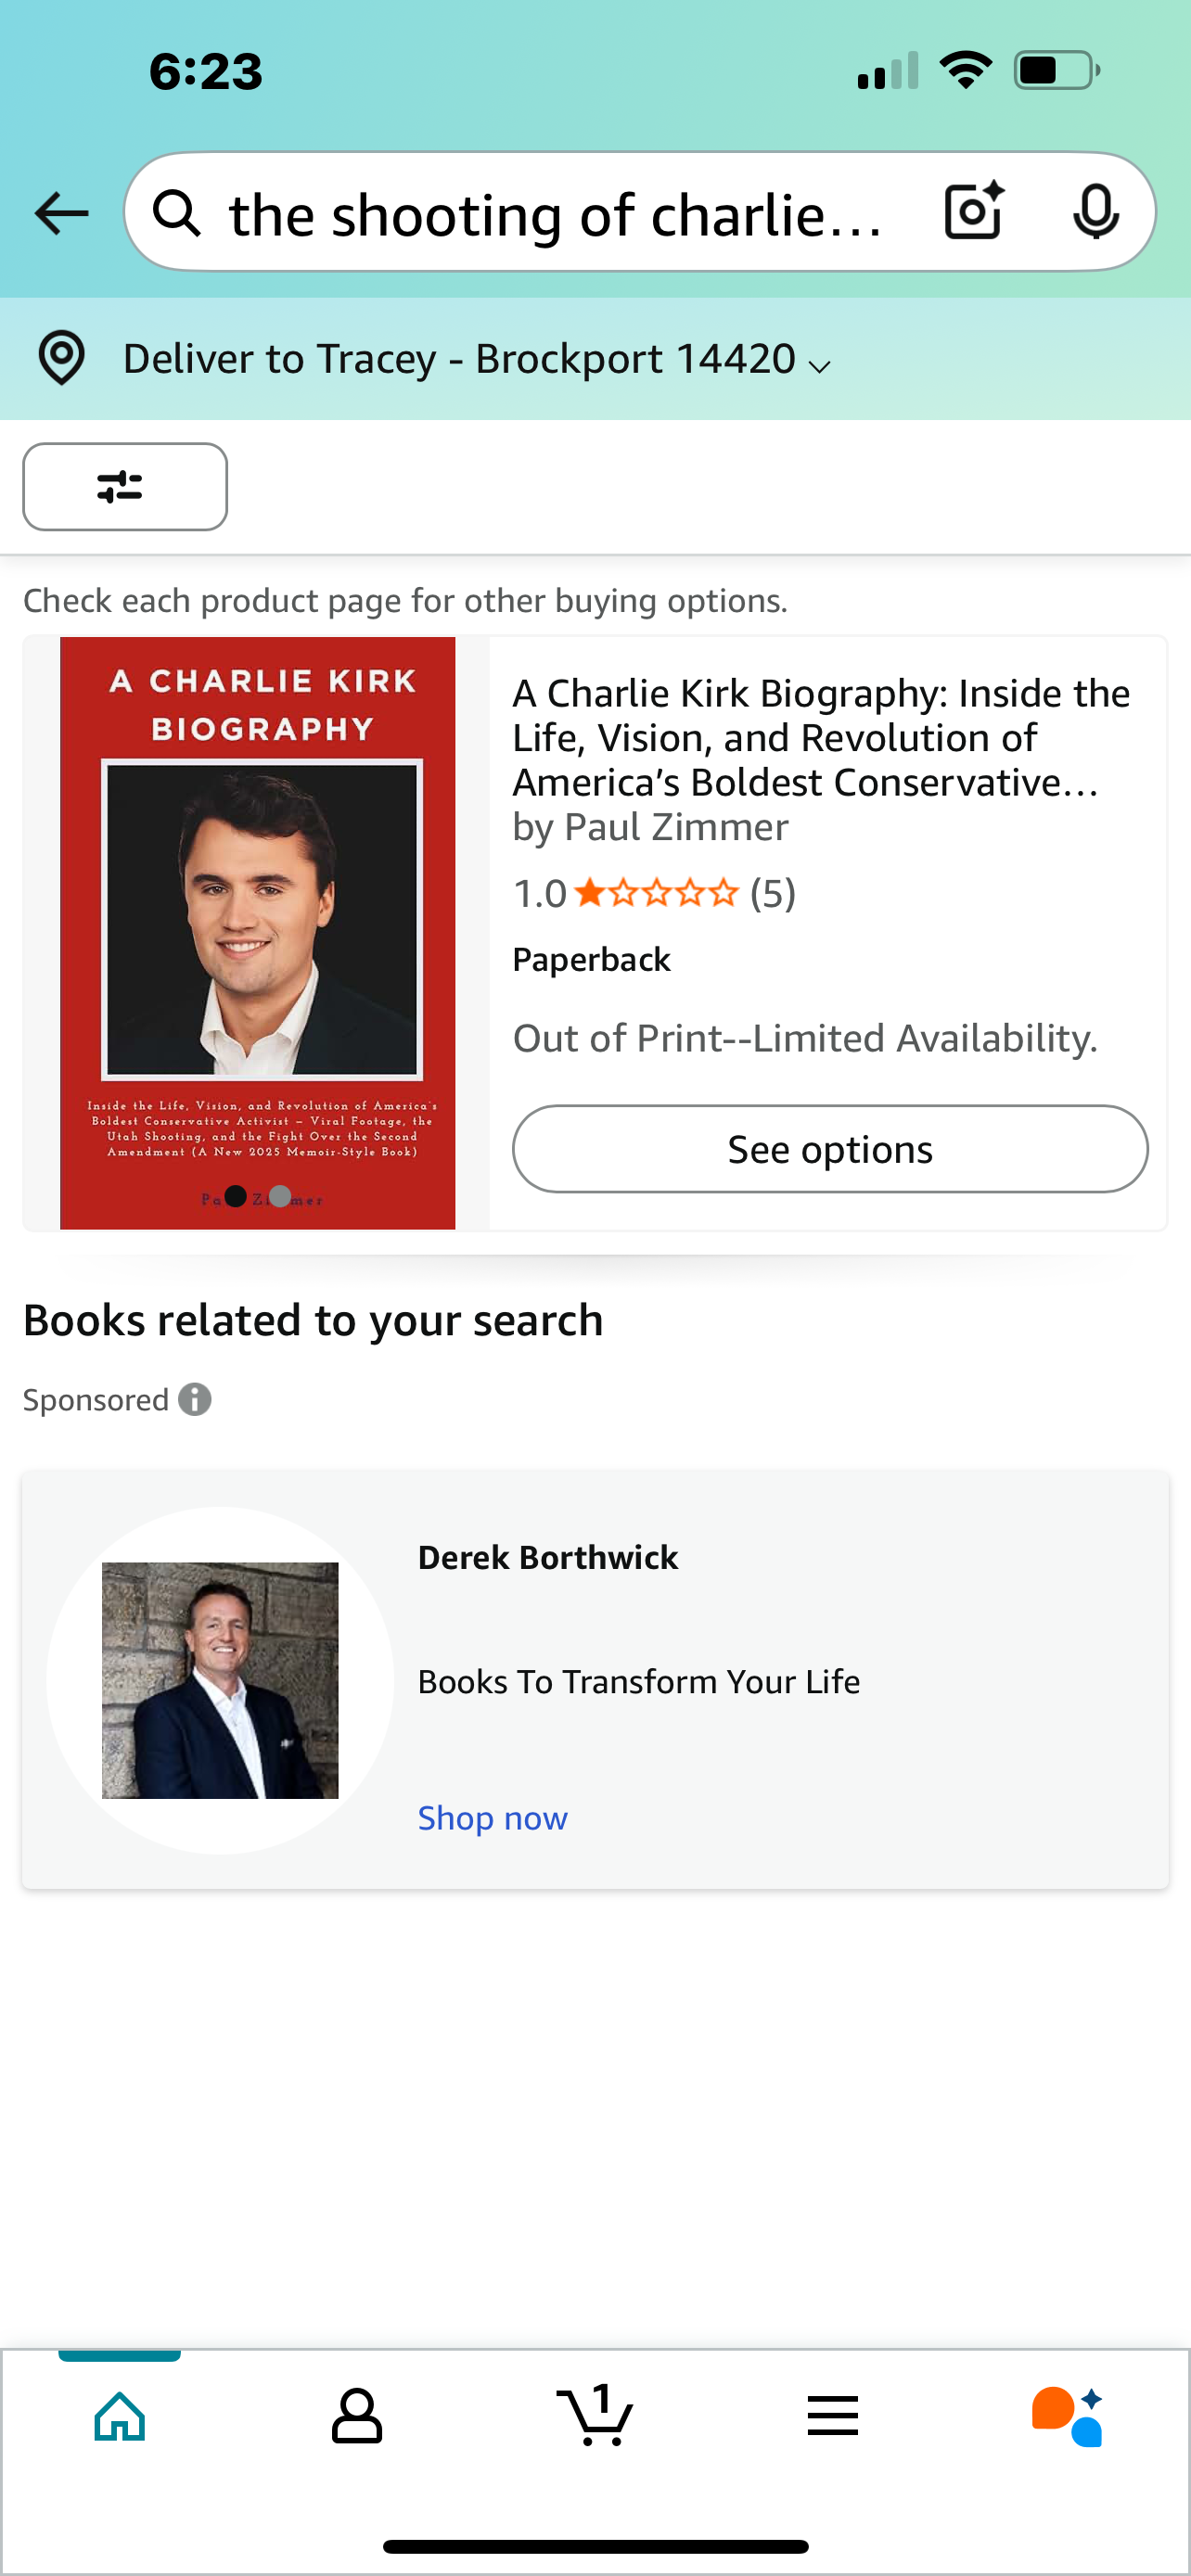Screen dimensions: 1191x2576
Task: Tap the delivery location pin icon
Action: point(61,358)
